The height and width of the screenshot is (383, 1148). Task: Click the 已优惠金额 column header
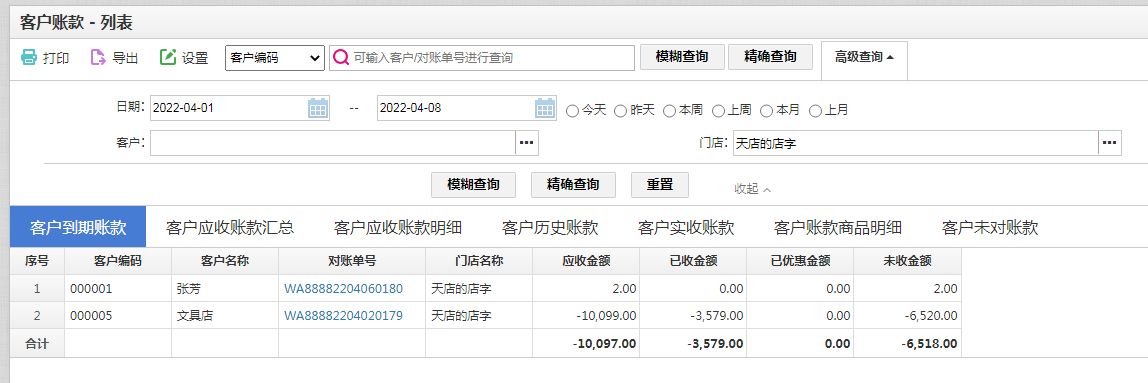coord(800,261)
